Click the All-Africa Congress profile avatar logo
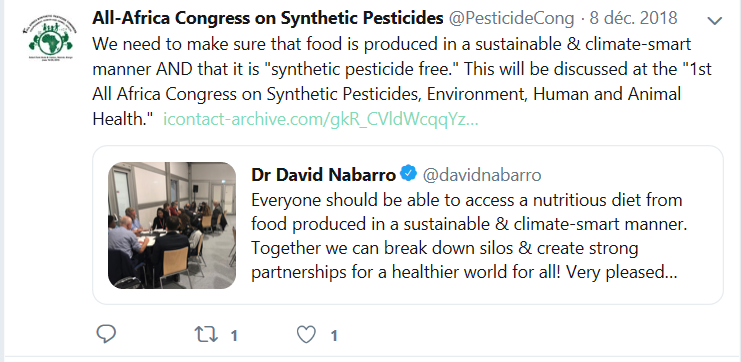This screenshot has height=362, width=741. click(50, 35)
